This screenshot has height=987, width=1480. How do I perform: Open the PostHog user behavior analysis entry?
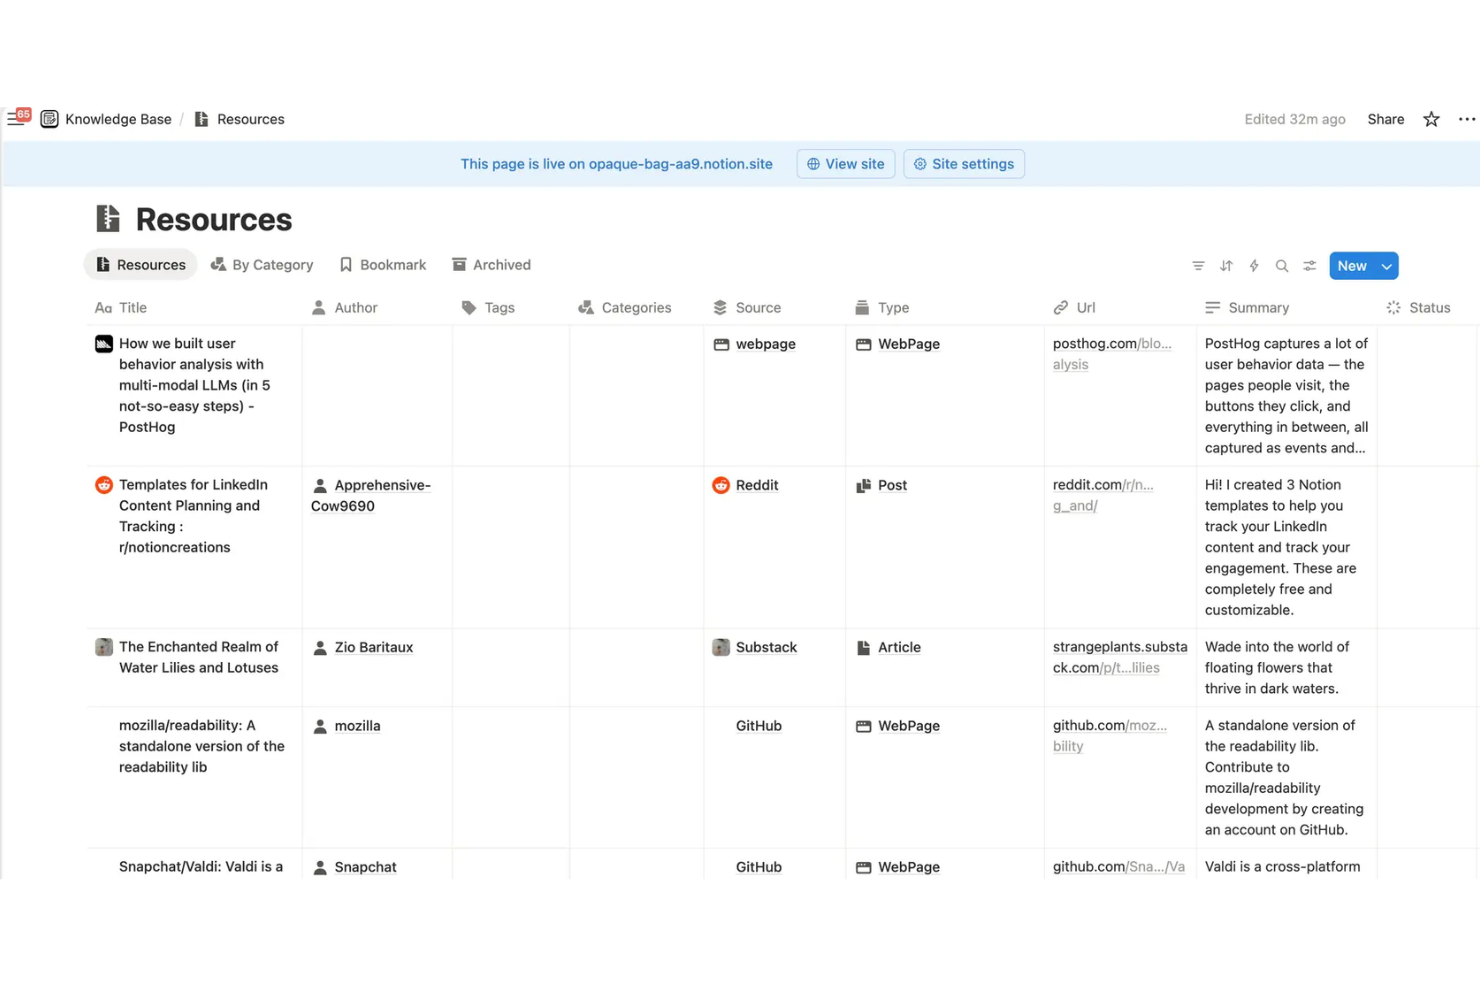pyautogui.click(x=194, y=385)
